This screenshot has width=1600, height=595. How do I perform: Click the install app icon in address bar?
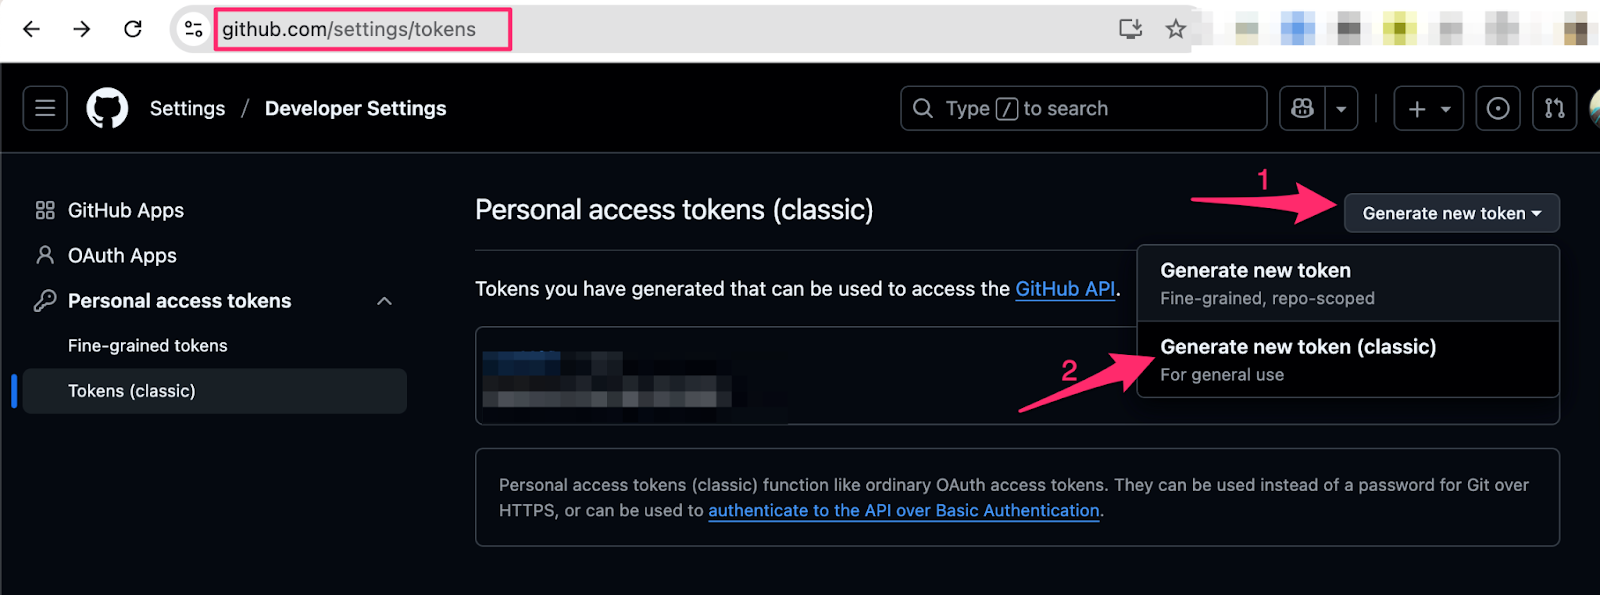click(x=1130, y=29)
